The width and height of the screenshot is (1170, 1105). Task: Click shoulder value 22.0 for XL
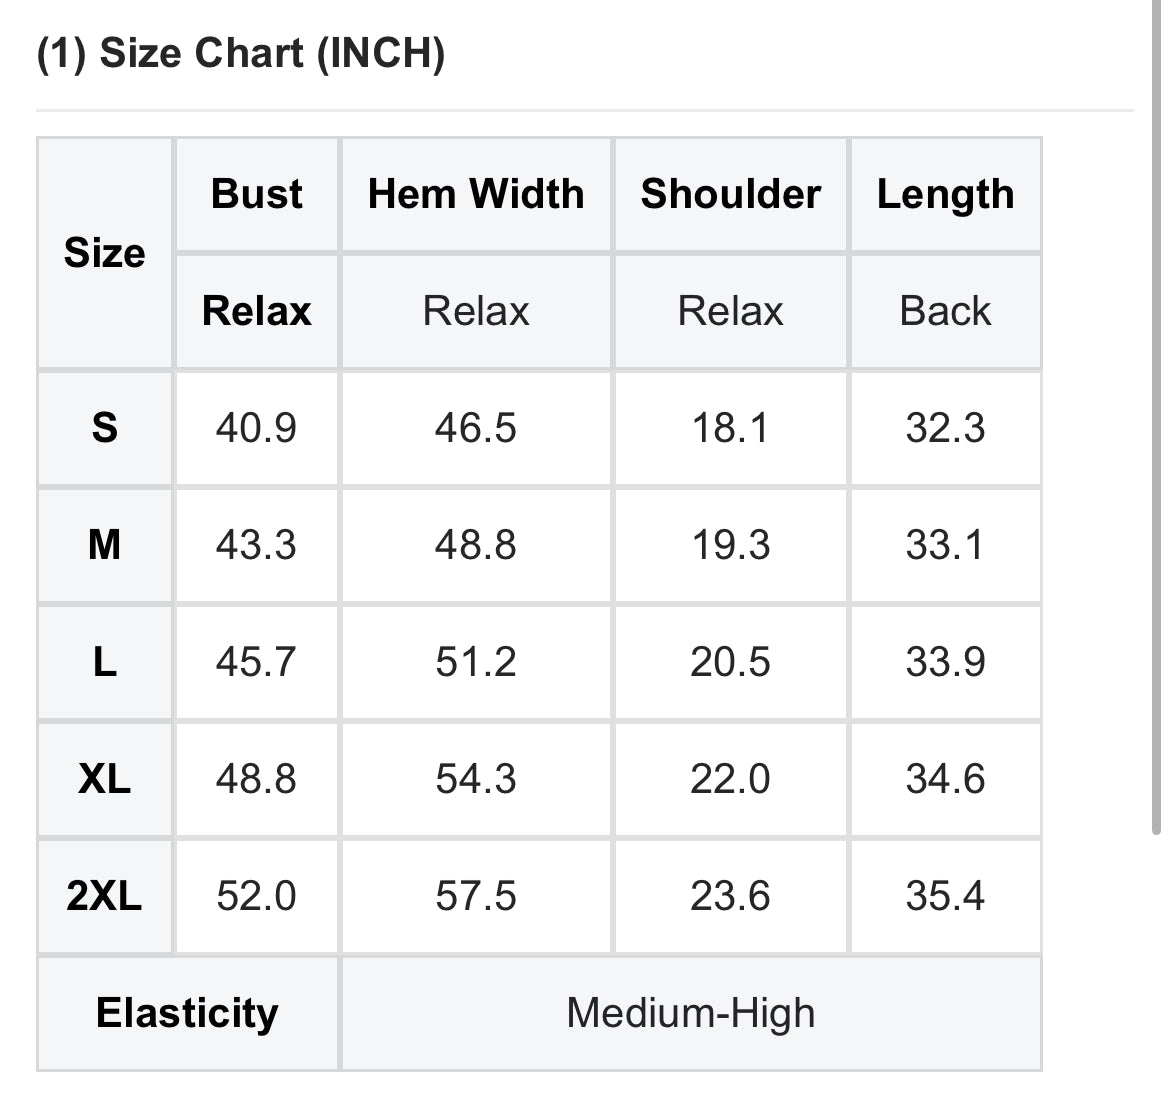(x=730, y=779)
